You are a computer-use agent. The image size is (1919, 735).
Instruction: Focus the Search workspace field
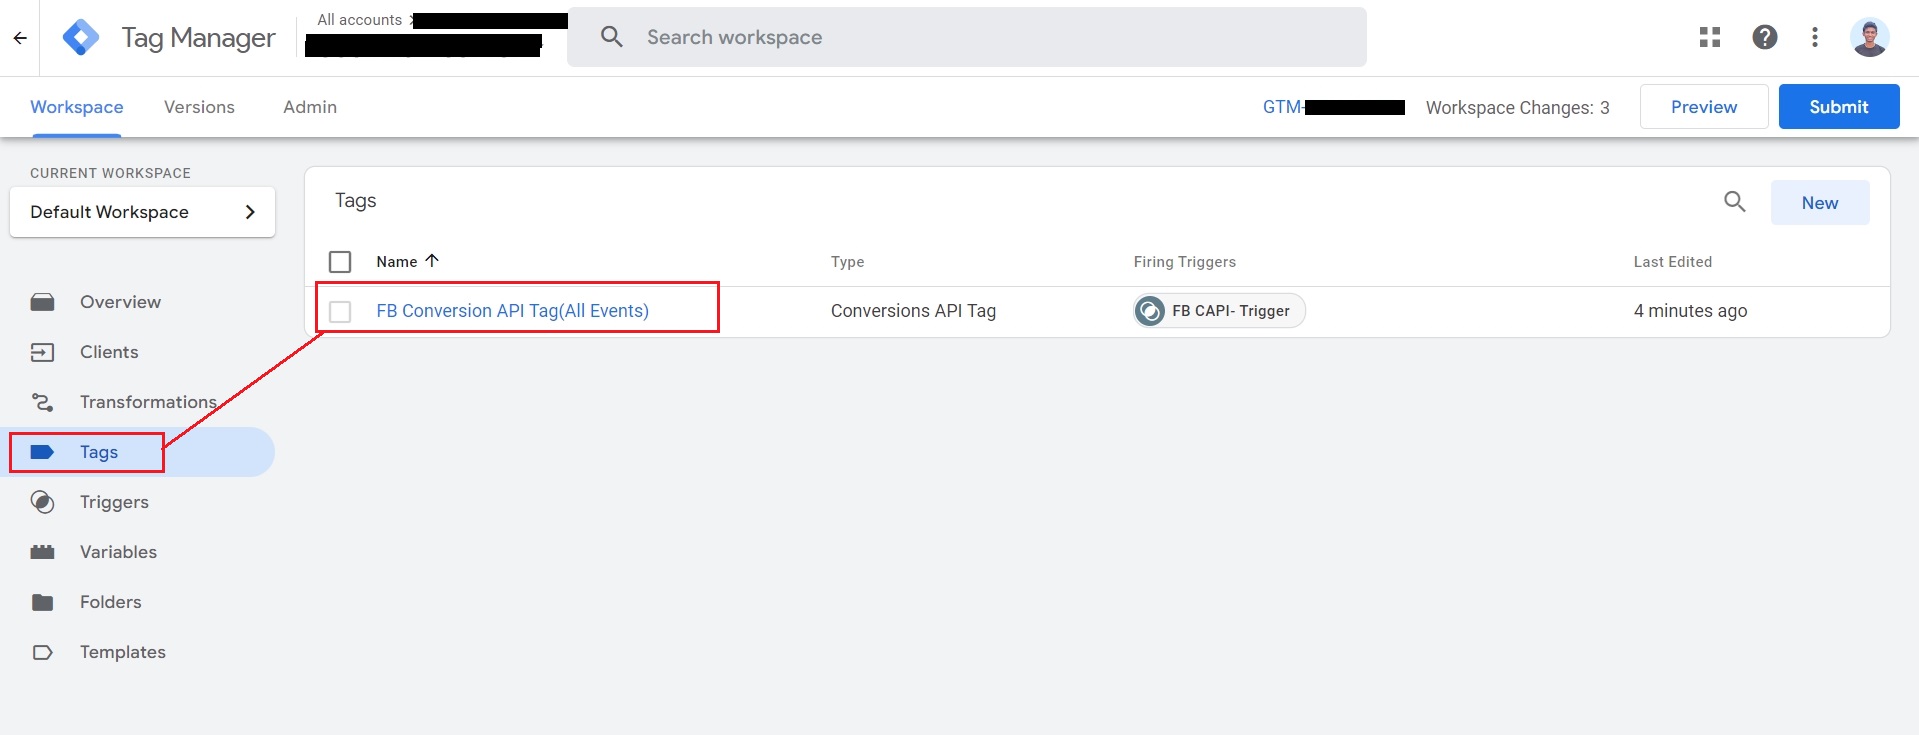(967, 37)
